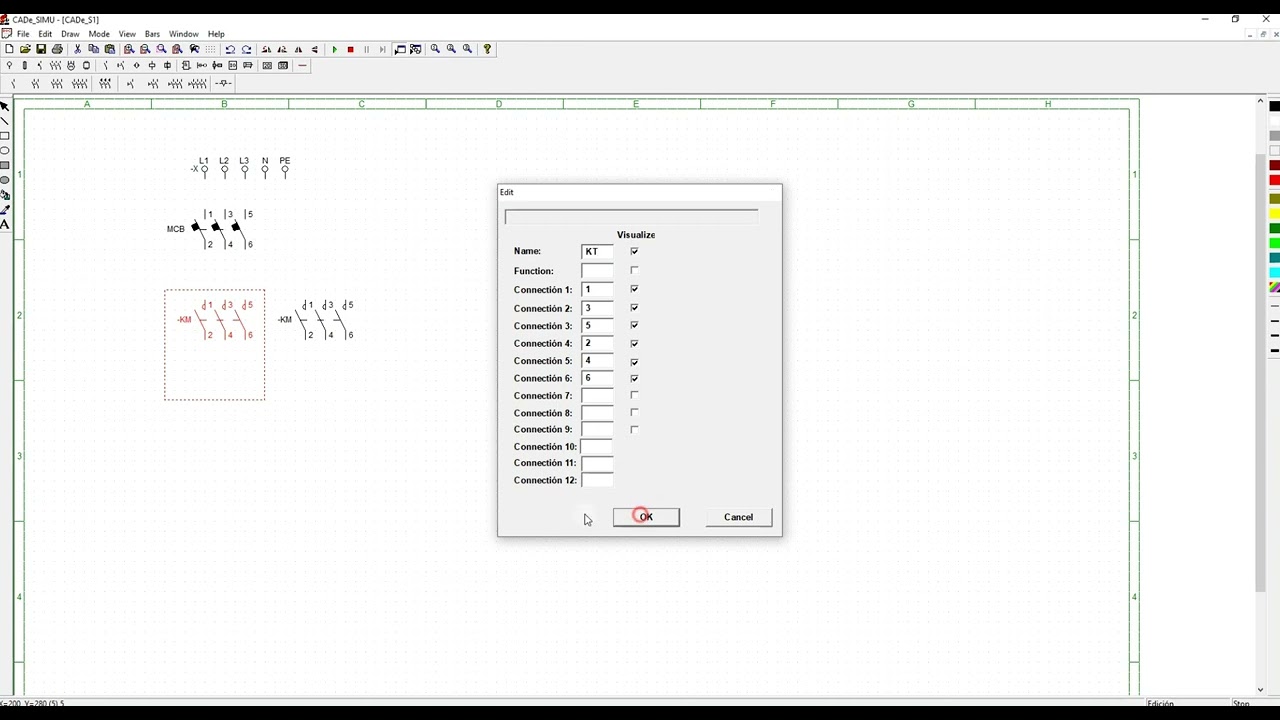The image size is (1280, 720).
Task: Select the empty ellipse drawing tool
Action: (x=5, y=151)
